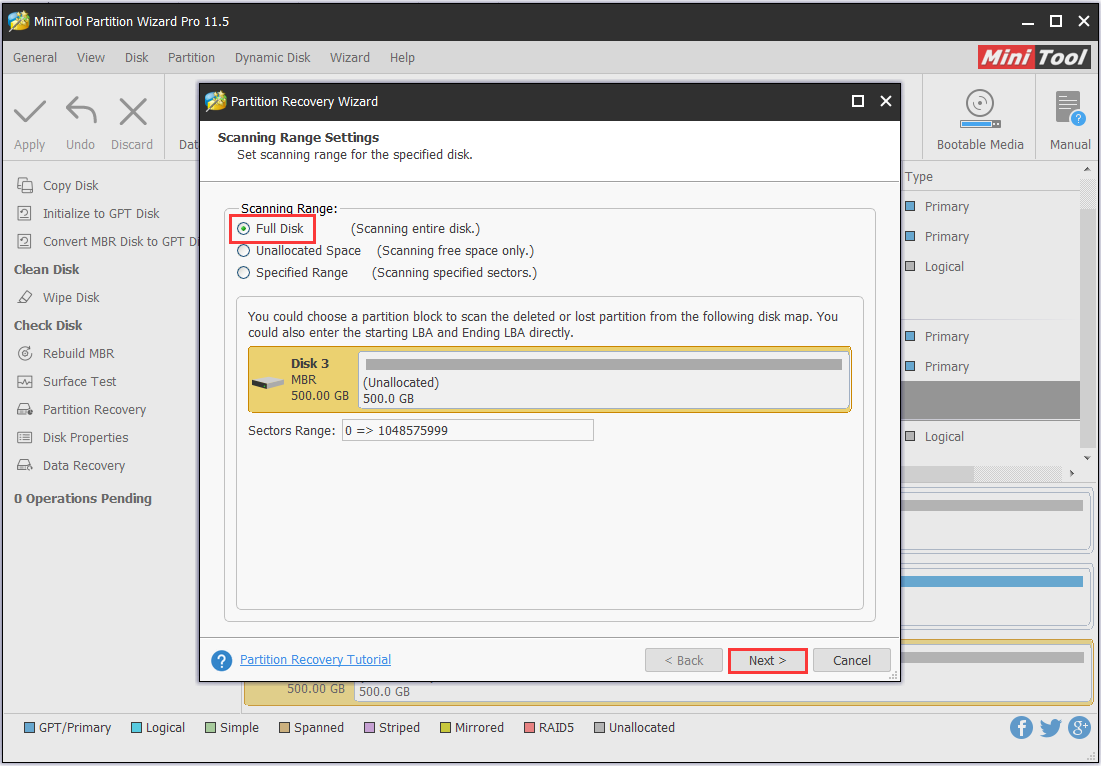Click the Simple legend entry
The width and height of the screenshot is (1101, 766).
click(232, 727)
